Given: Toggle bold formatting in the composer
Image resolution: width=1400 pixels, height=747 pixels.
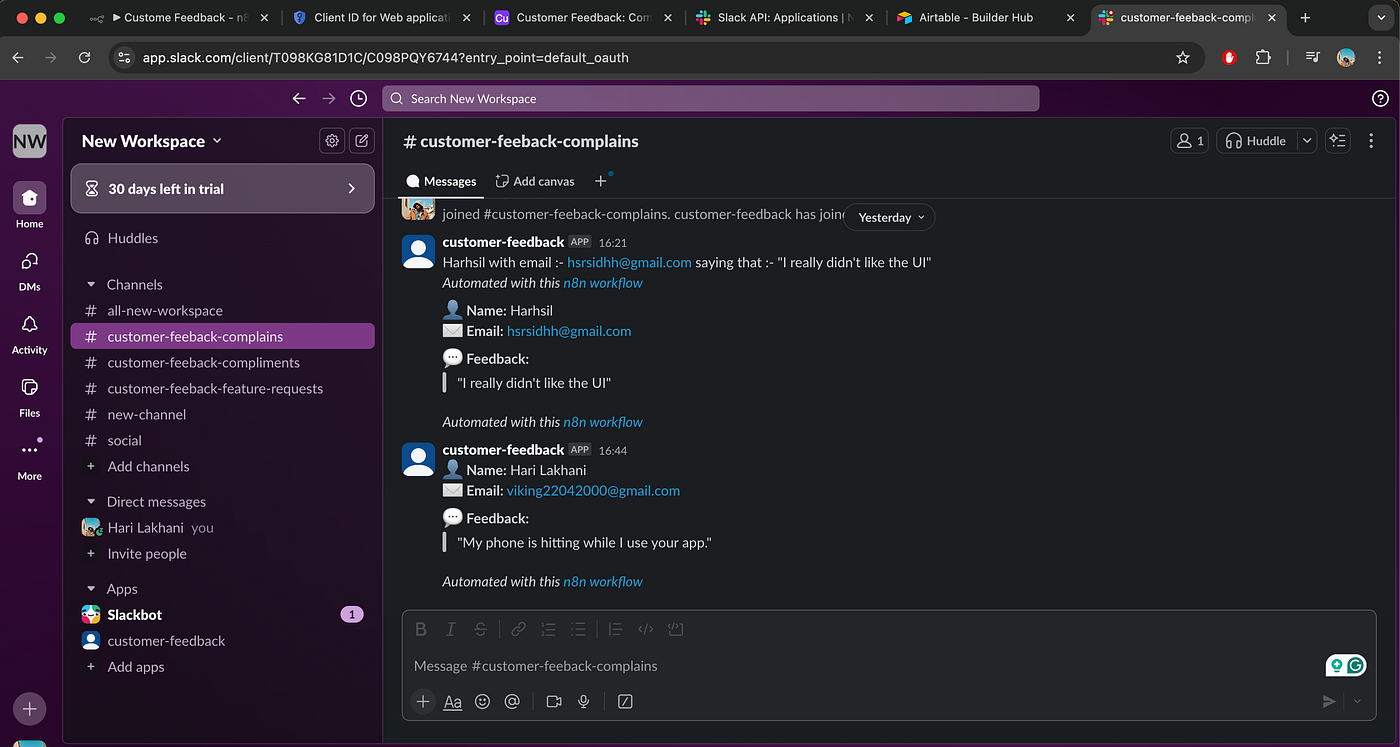Looking at the screenshot, I should (421, 629).
